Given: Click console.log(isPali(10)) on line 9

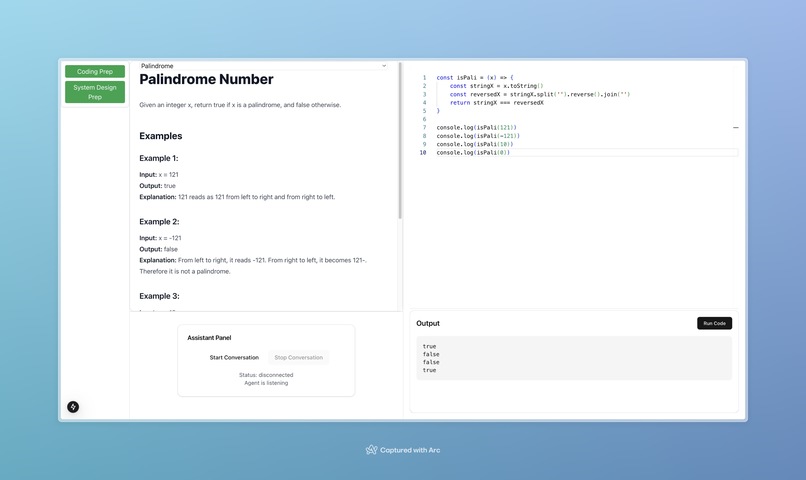Looking at the screenshot, I should (475, 144).
